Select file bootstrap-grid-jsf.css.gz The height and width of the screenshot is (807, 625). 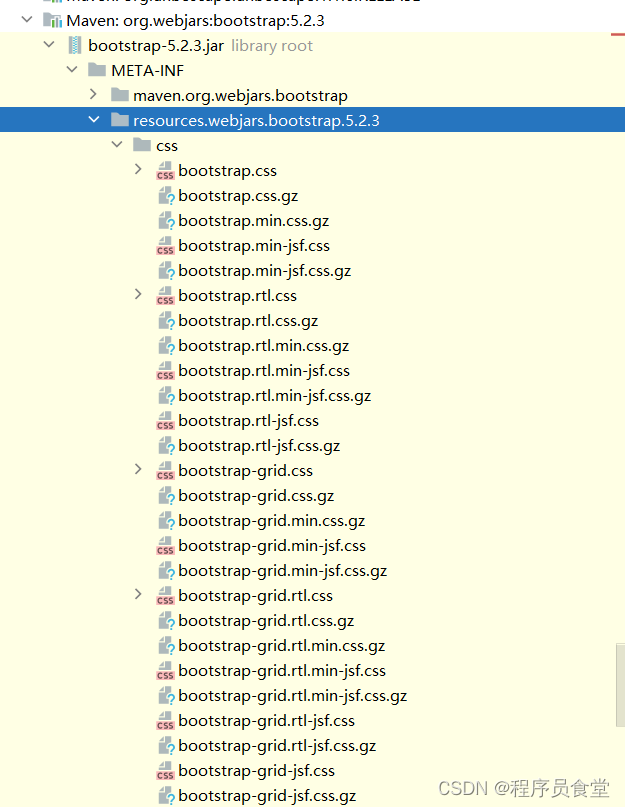[267, 796]
